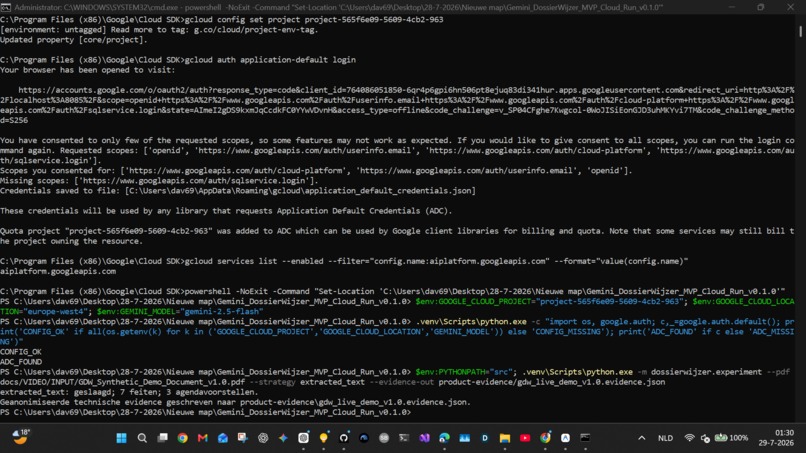Open the white A app icon
The height and width of the screenshot is (453, 806).
(x=565, y=438)
